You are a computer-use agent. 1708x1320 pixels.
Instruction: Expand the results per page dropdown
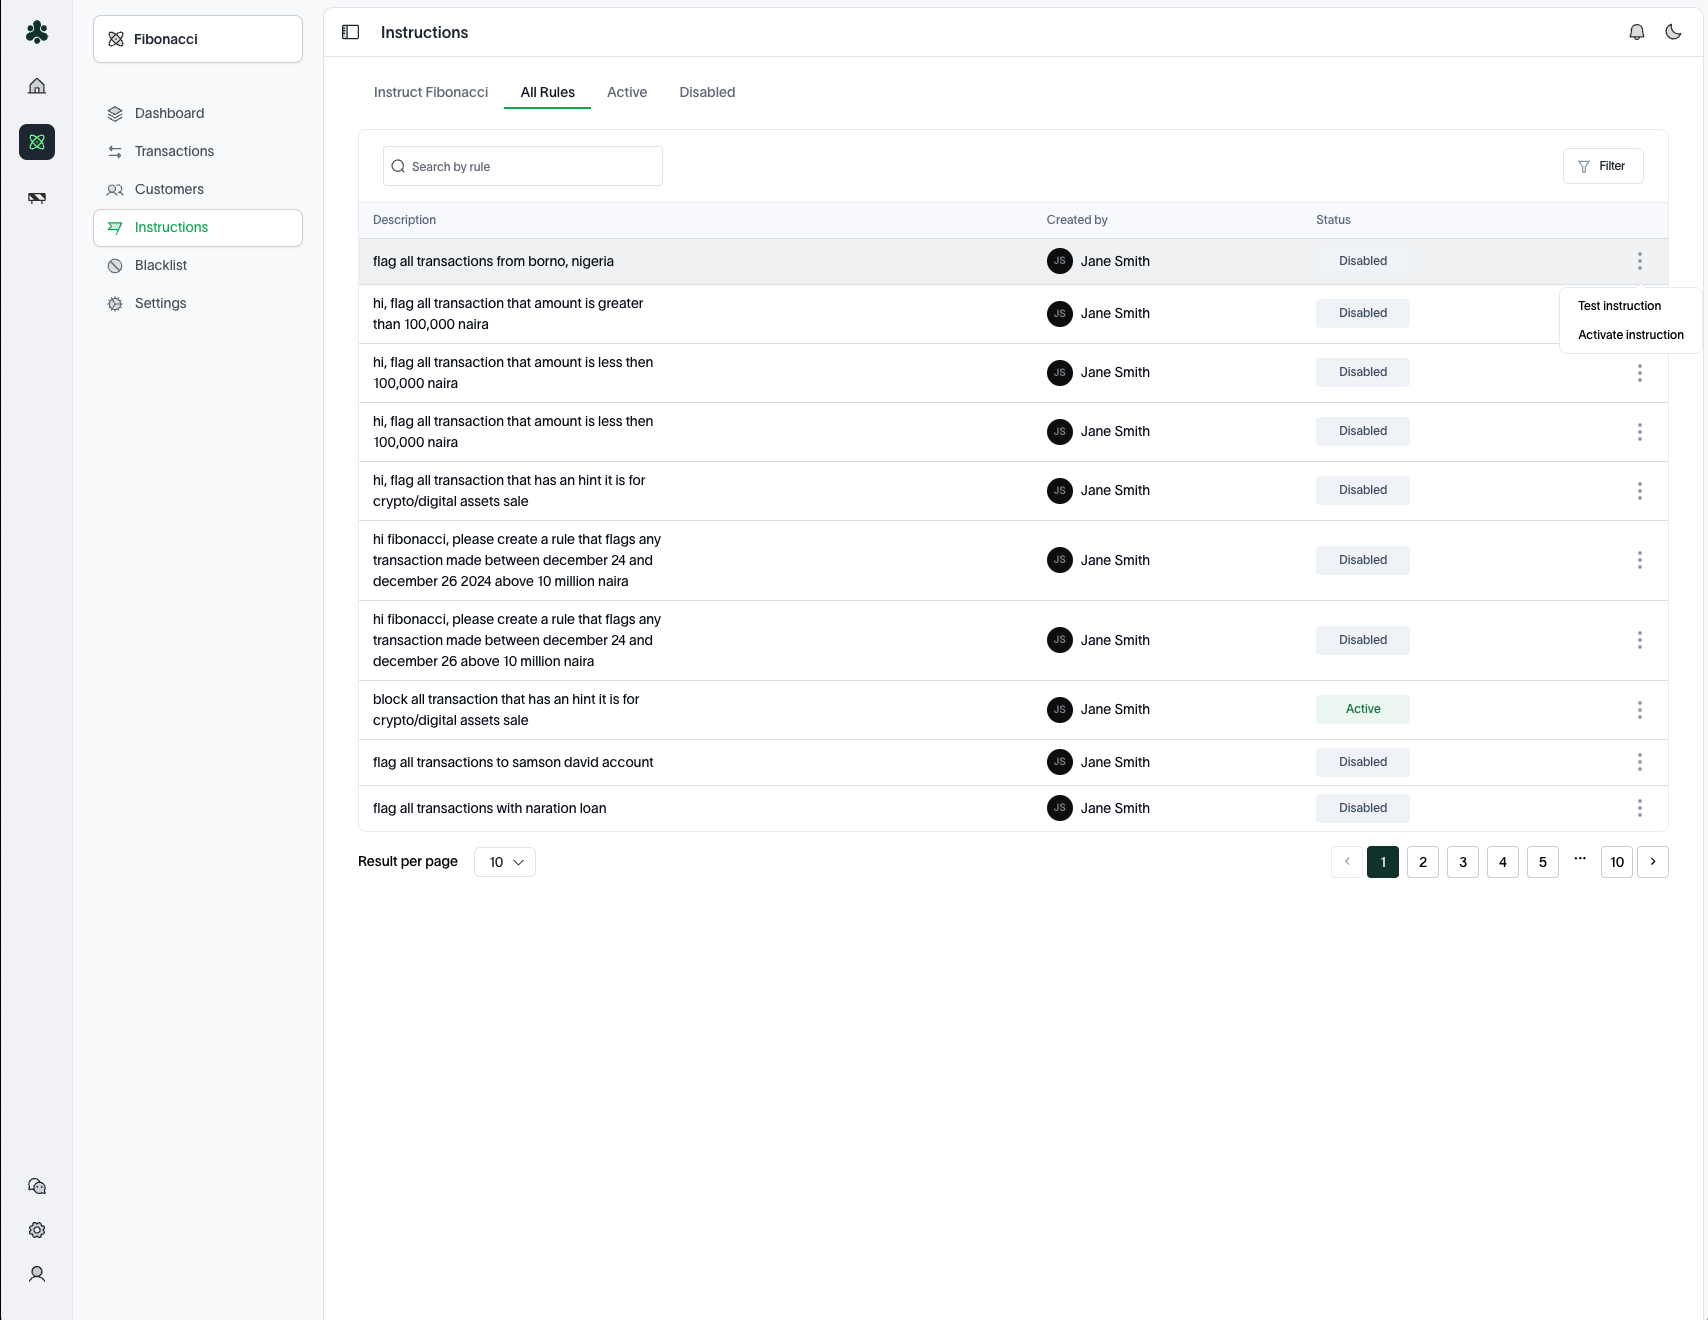coord(505,862)
